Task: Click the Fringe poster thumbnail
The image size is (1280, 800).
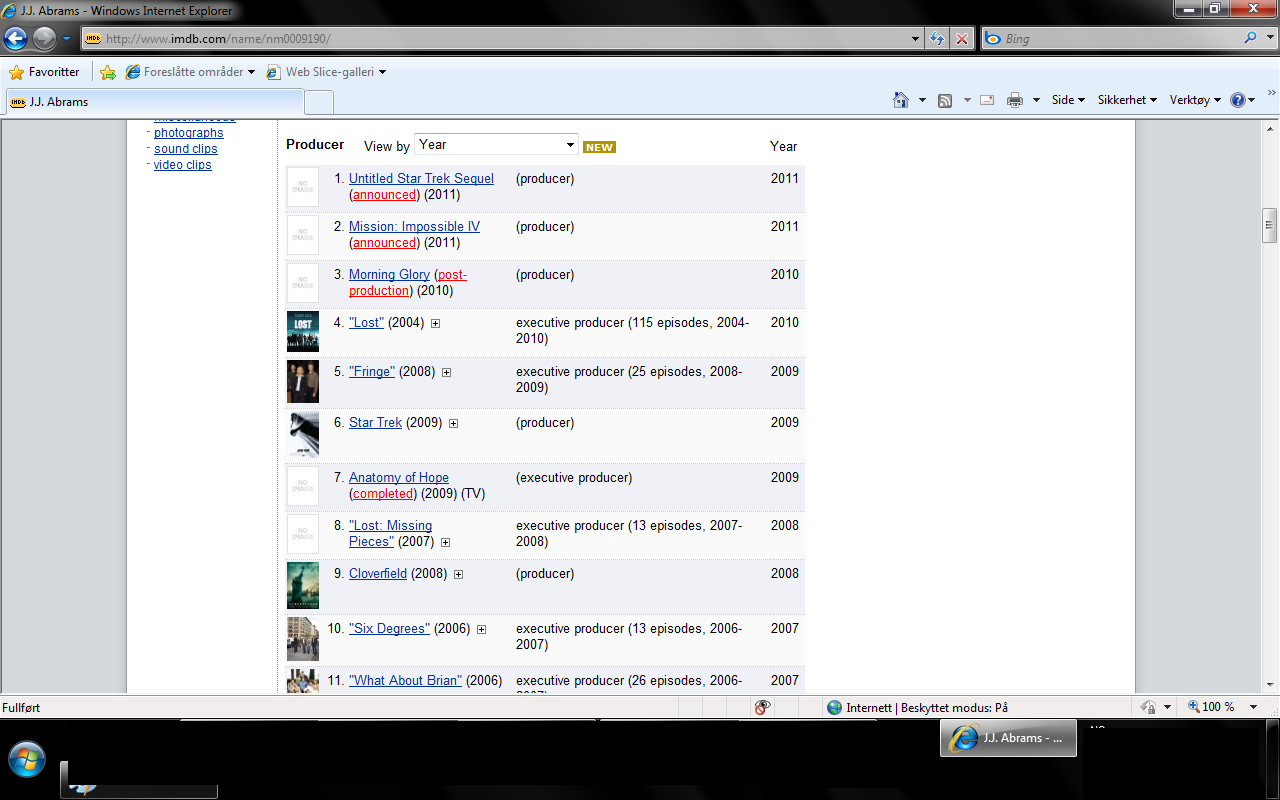Action: pyautogui.click(x=303, y=382)
